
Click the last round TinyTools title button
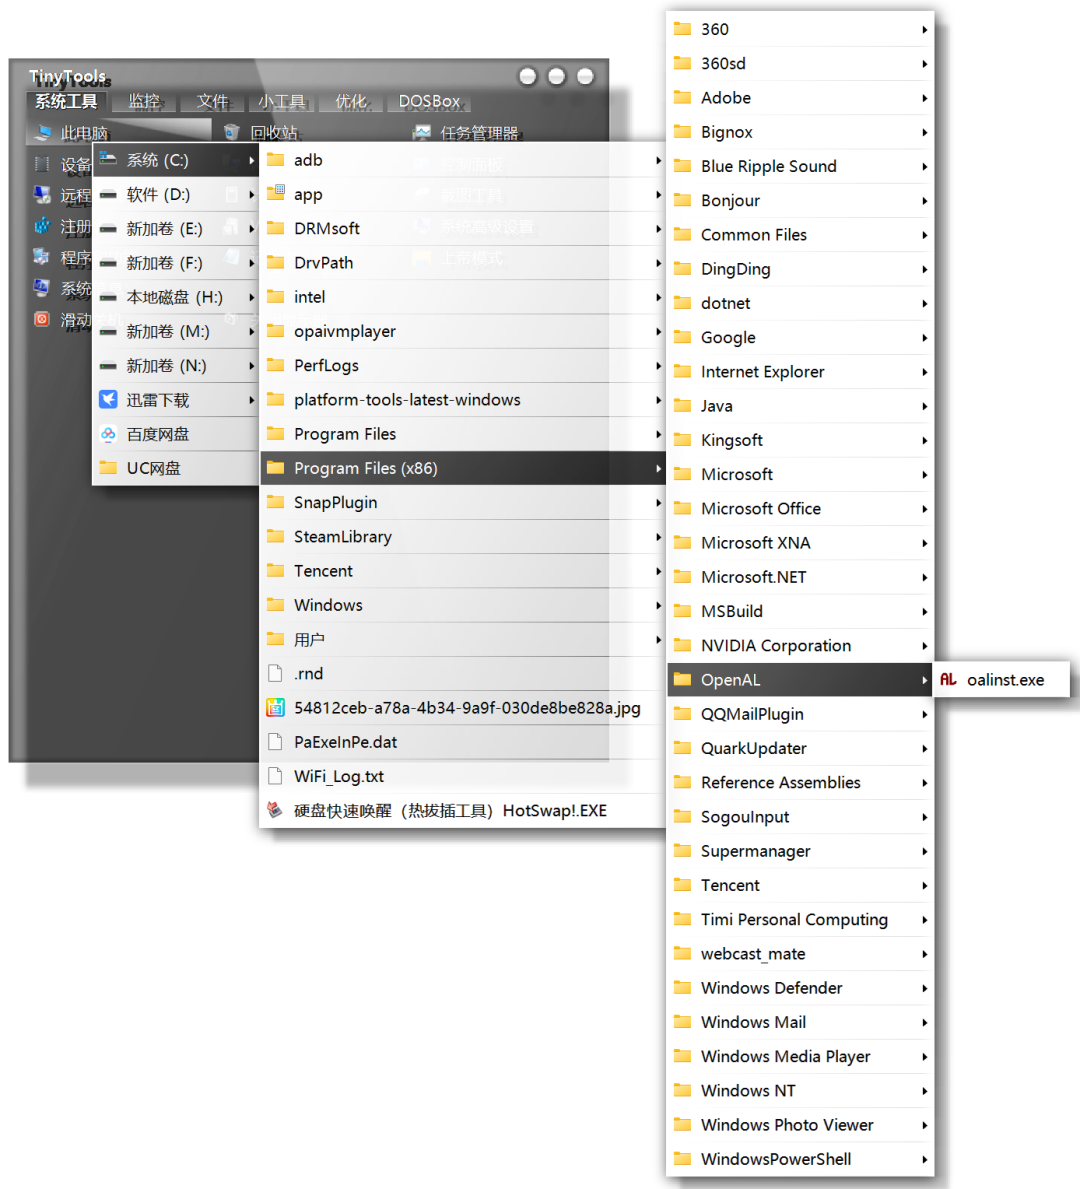coord(586,76)
